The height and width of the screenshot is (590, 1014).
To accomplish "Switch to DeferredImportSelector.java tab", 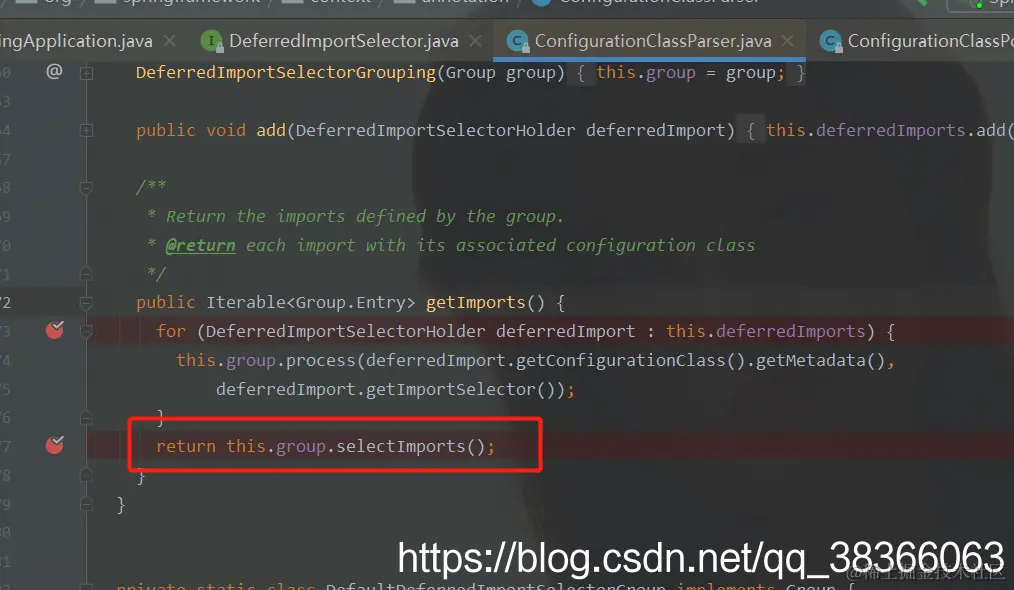I will click(343, 41).
